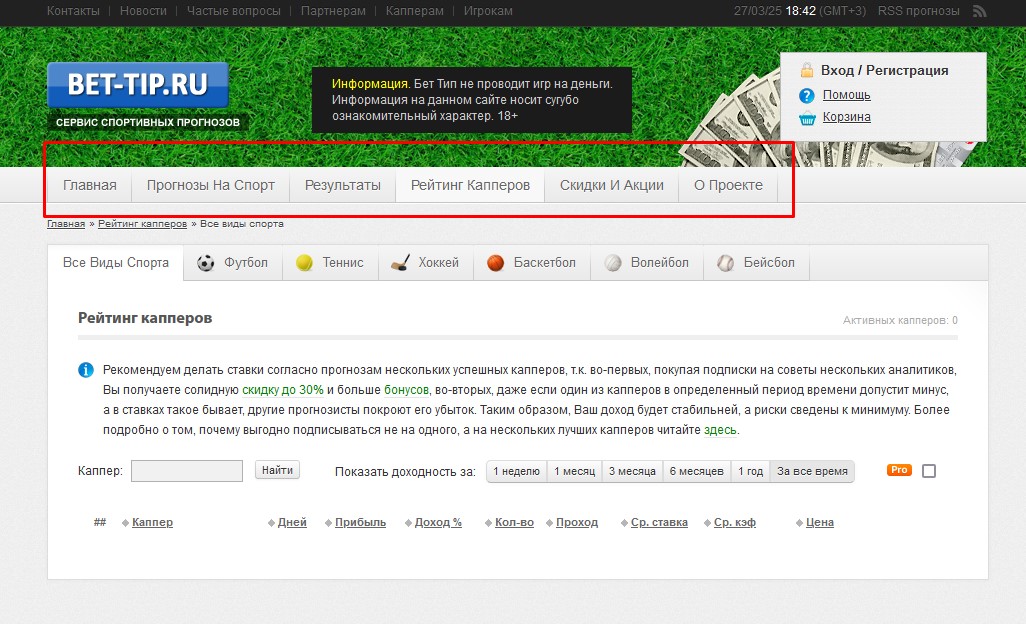Select the basketball Баскетбол icon

tap(495, 263)
